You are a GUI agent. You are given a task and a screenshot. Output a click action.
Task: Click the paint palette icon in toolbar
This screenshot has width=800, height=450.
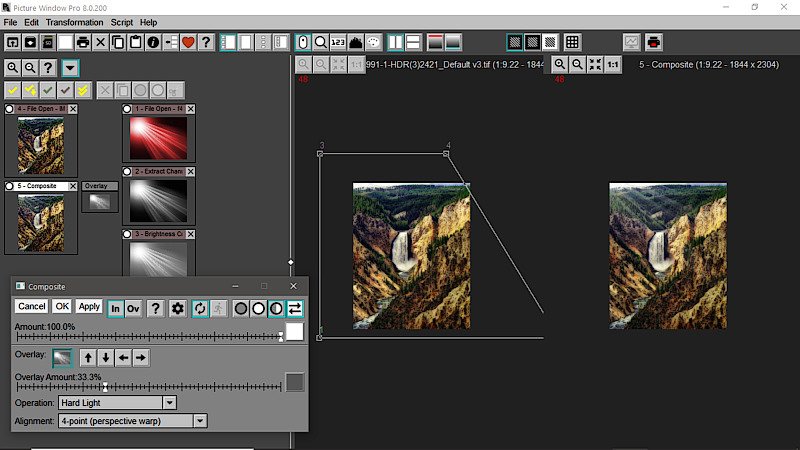[x=374, y=42]
